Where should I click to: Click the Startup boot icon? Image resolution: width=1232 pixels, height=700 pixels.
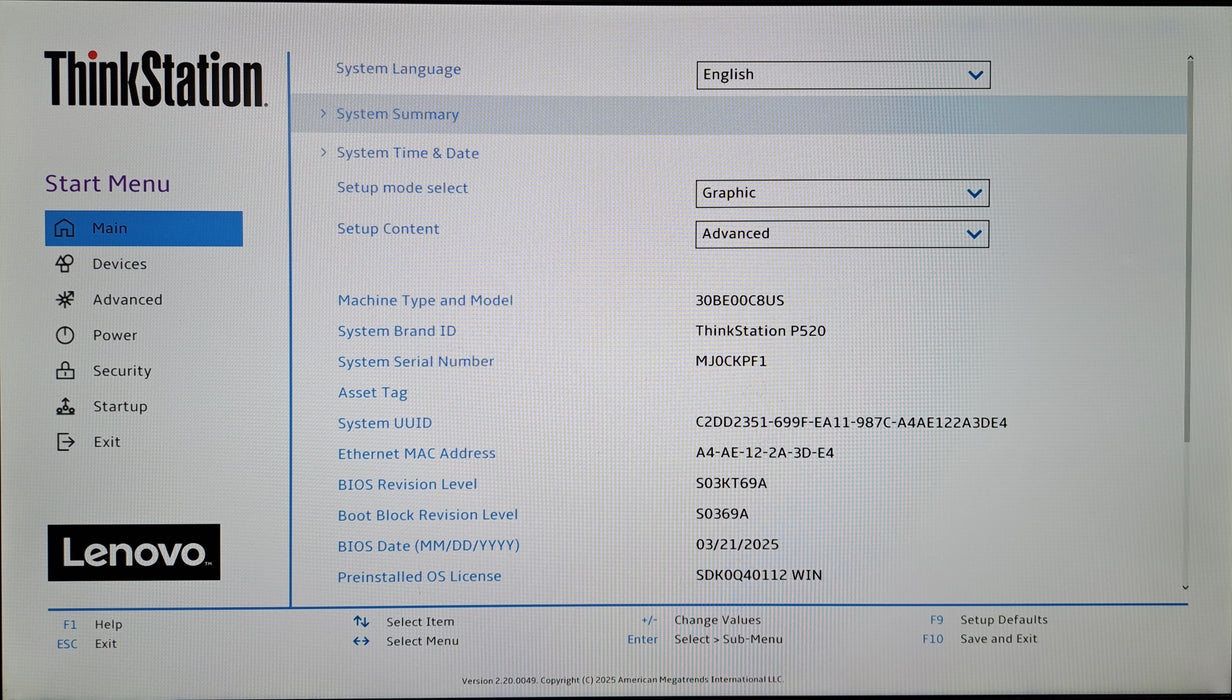pos(64,406)
